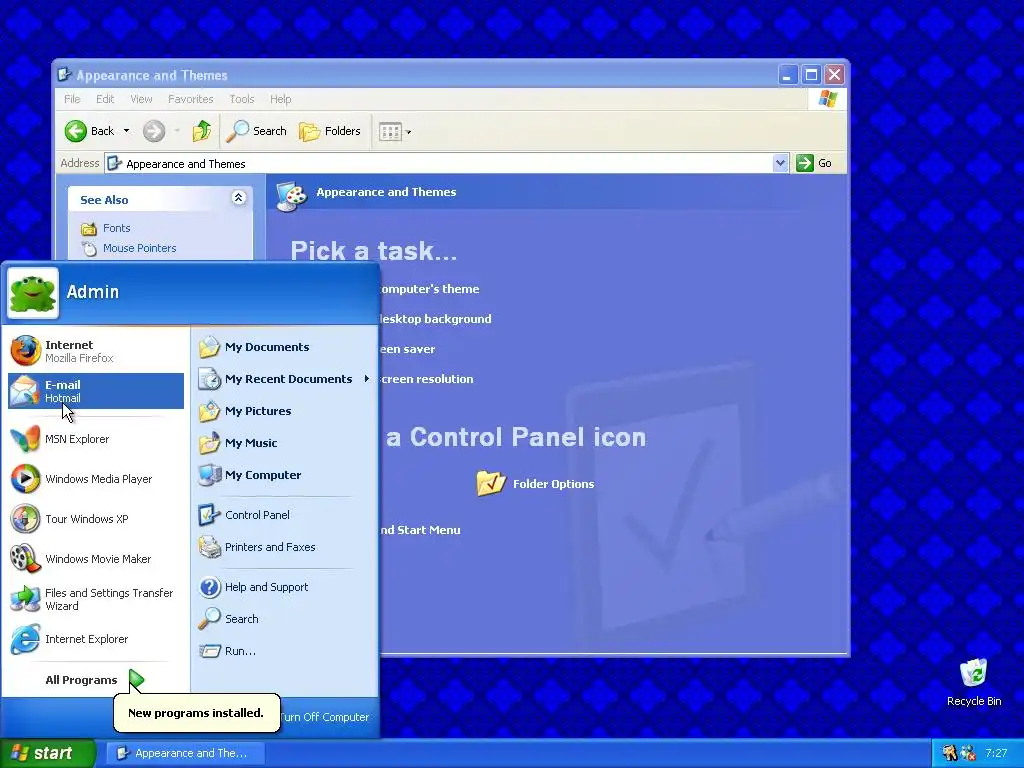Expand My Recent Documents submenu

coord(284,379)
